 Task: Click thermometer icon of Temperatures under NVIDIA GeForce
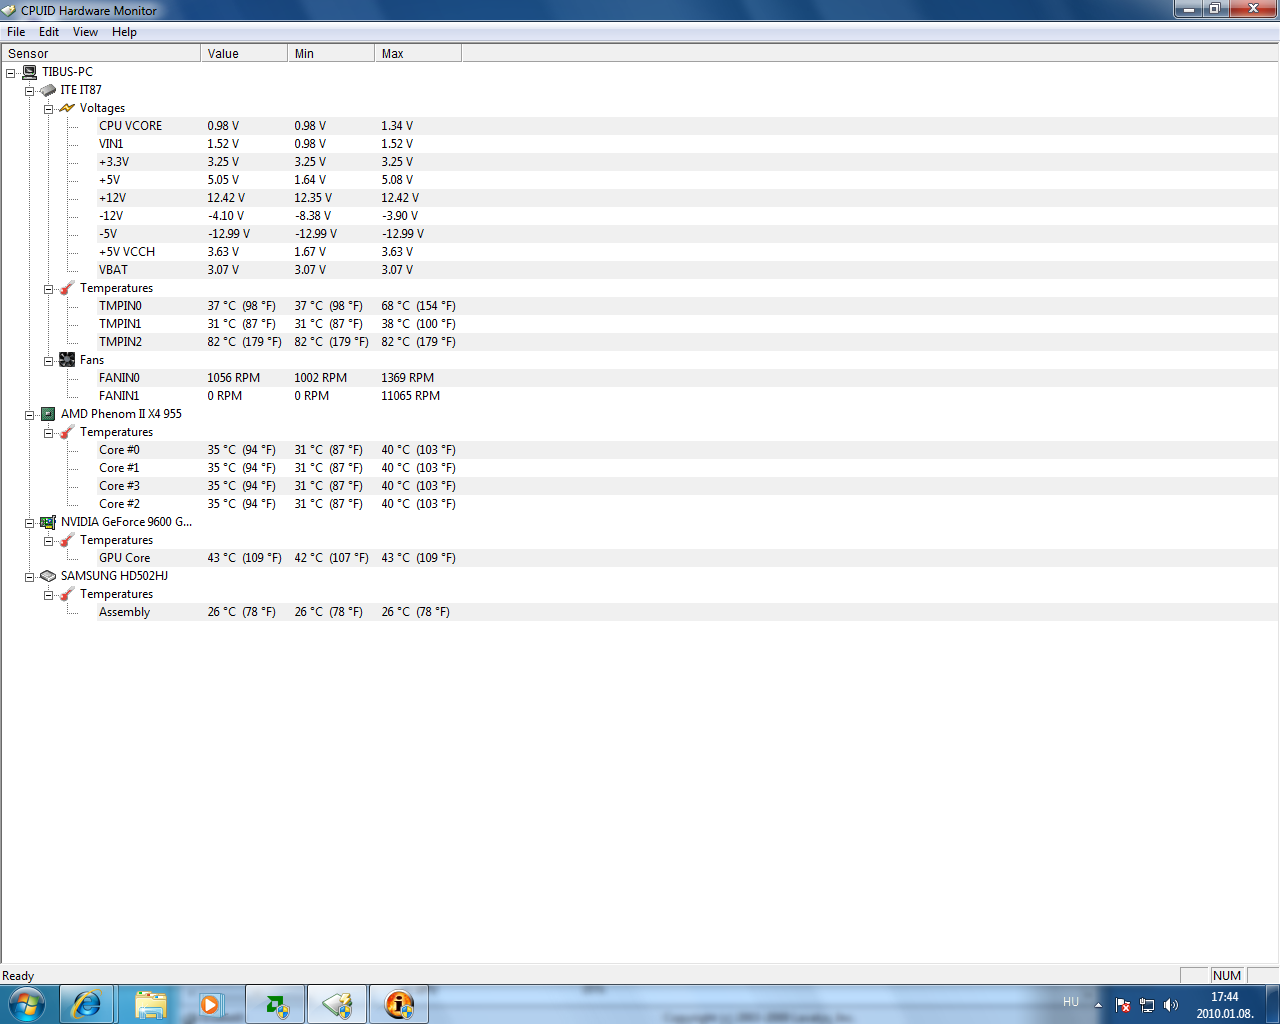tap(67, 540)
